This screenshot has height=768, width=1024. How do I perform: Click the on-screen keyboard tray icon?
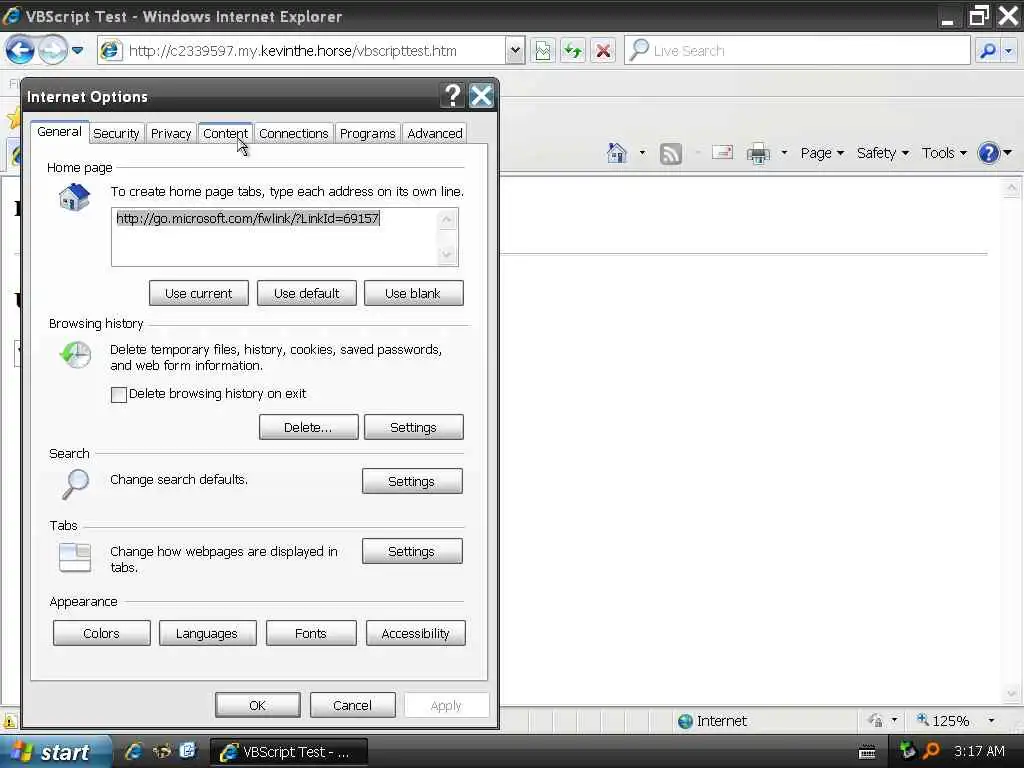867,753
